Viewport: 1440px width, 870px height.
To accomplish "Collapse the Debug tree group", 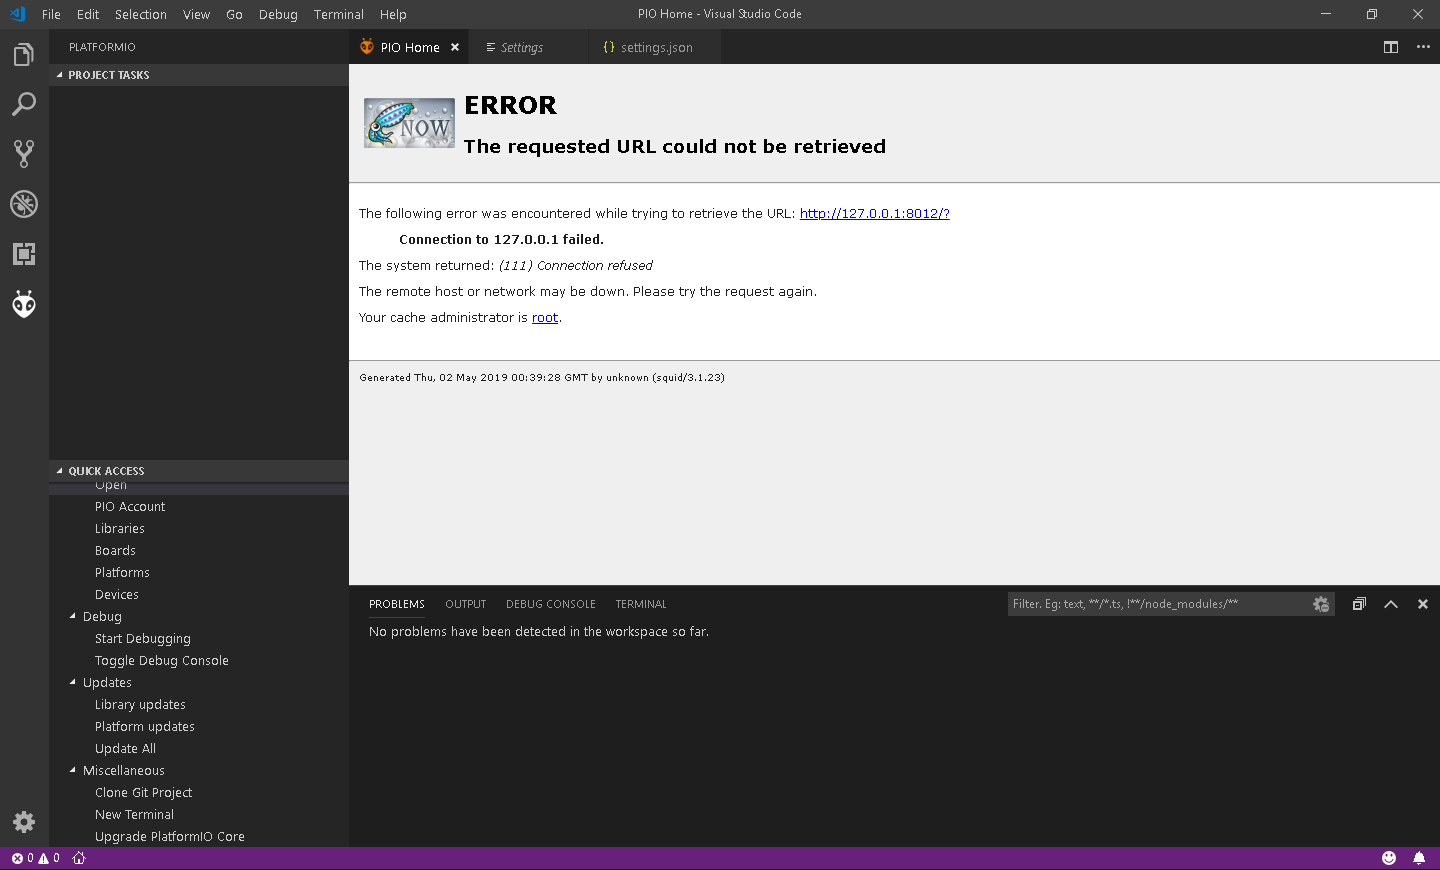I will [x=73, y=616].
